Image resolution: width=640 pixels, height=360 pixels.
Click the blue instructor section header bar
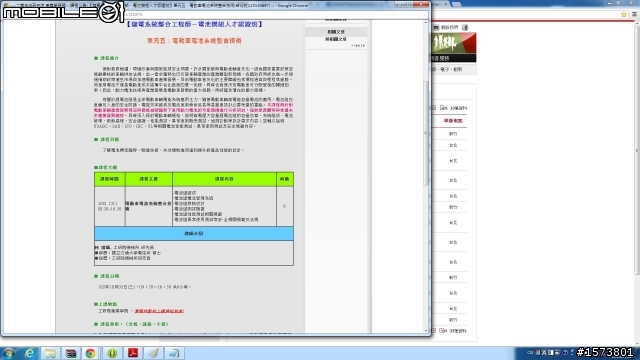click(194, 233)
